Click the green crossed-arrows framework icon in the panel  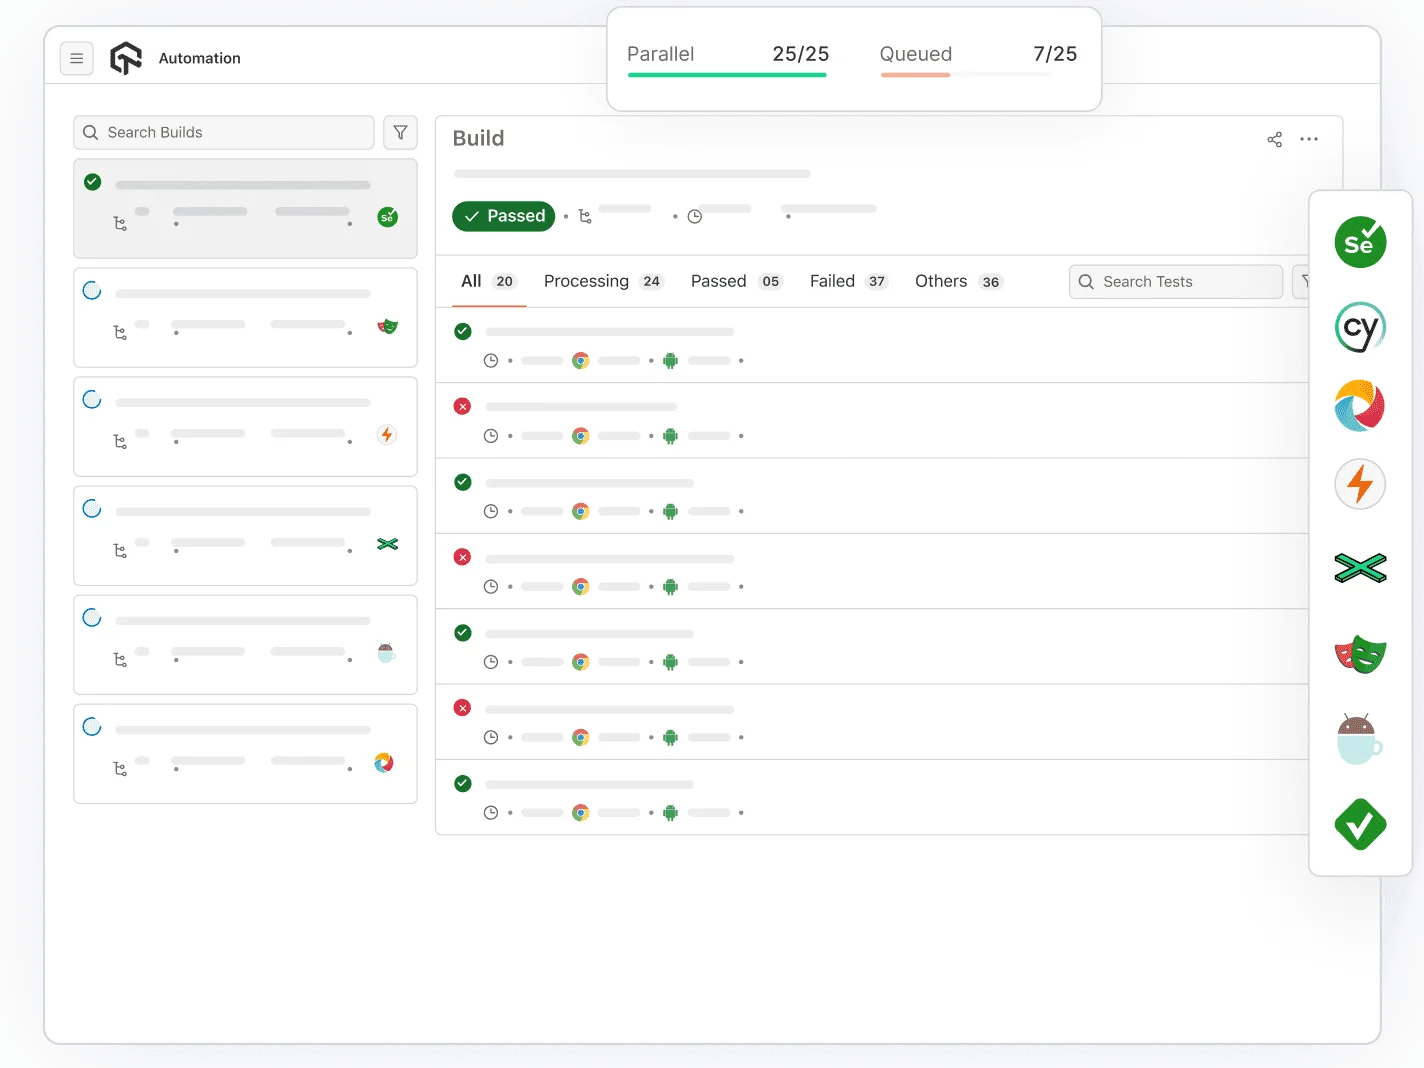(x=1360, y=568)
